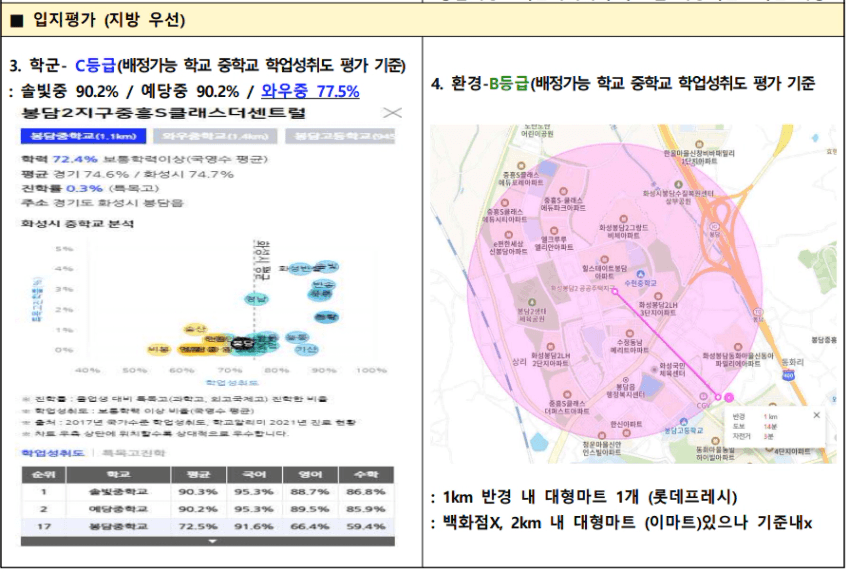Click the 비봉 bubble in the chart
Screen dimensions: 849x573
(x=159, y=349)
